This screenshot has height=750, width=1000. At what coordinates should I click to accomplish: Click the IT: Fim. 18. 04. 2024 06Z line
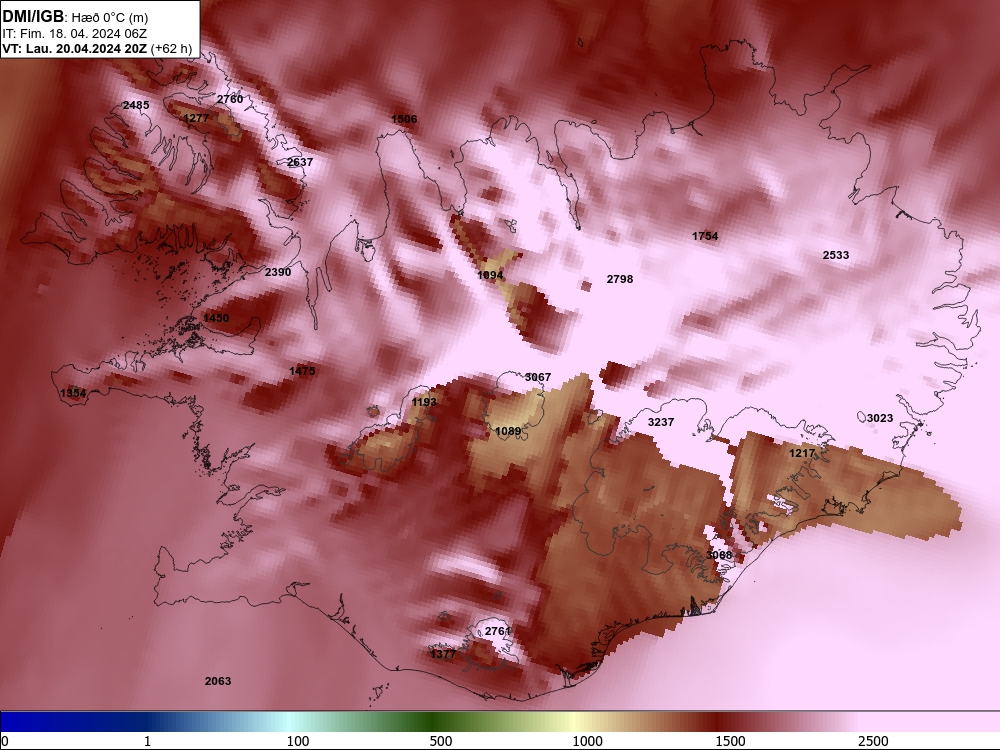pos(75,34)
